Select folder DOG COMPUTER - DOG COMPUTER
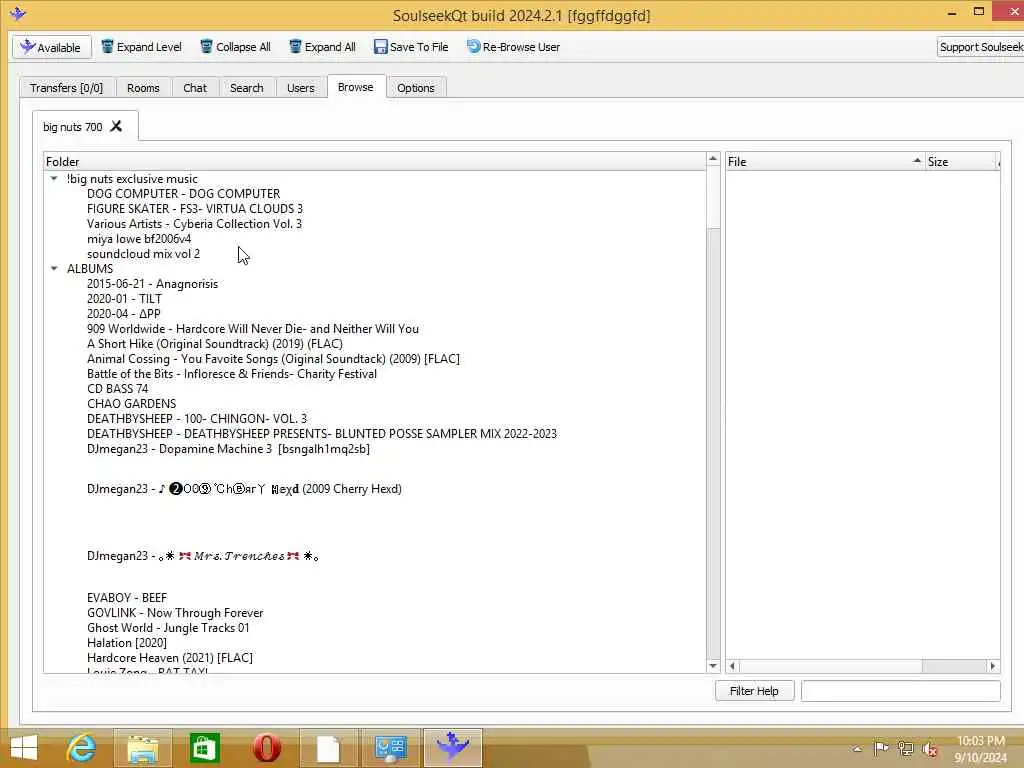 pyautogui.click(x=184, y=193)
